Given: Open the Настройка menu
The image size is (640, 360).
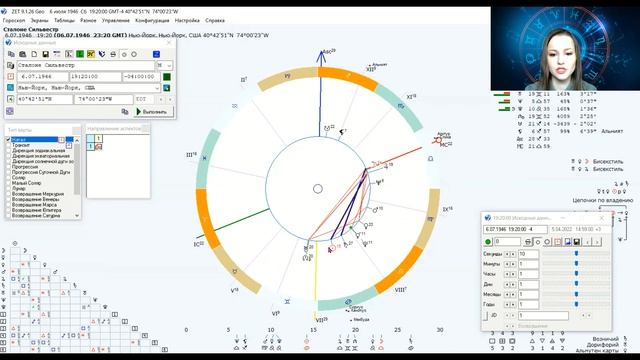Looking at the screenshot, I should (187, 20).
